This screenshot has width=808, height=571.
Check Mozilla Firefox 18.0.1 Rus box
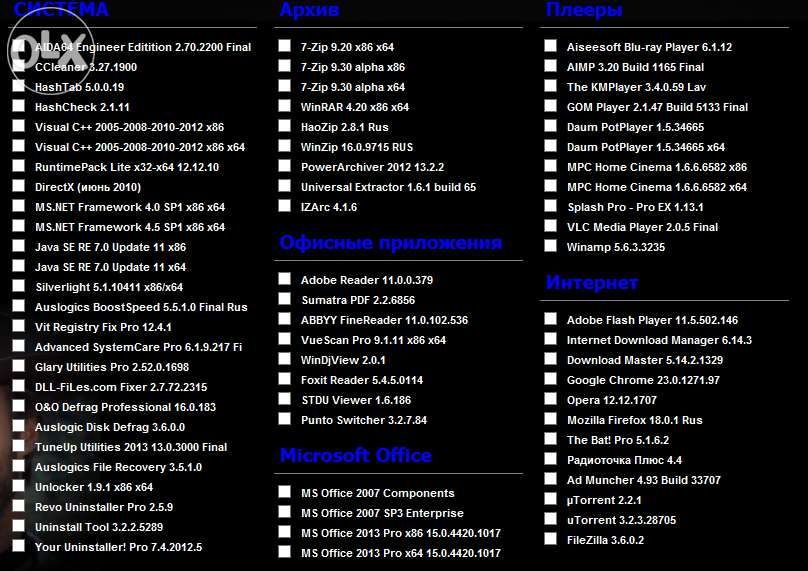(x=550, y=419)
